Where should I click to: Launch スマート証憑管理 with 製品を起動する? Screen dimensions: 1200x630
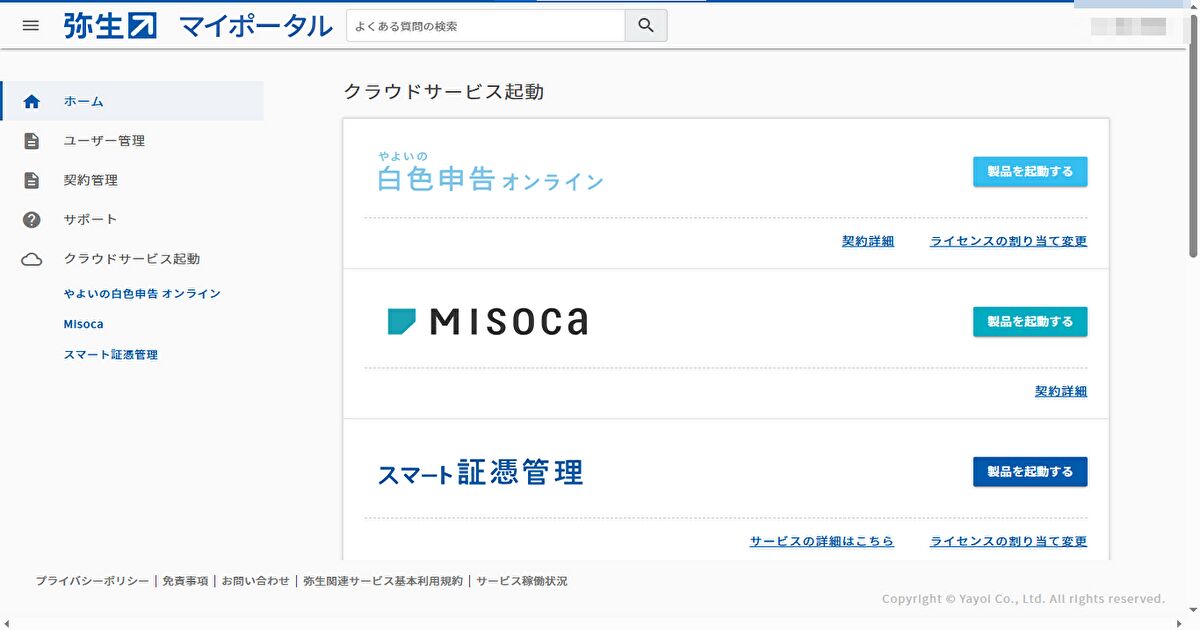point(1029,472)
